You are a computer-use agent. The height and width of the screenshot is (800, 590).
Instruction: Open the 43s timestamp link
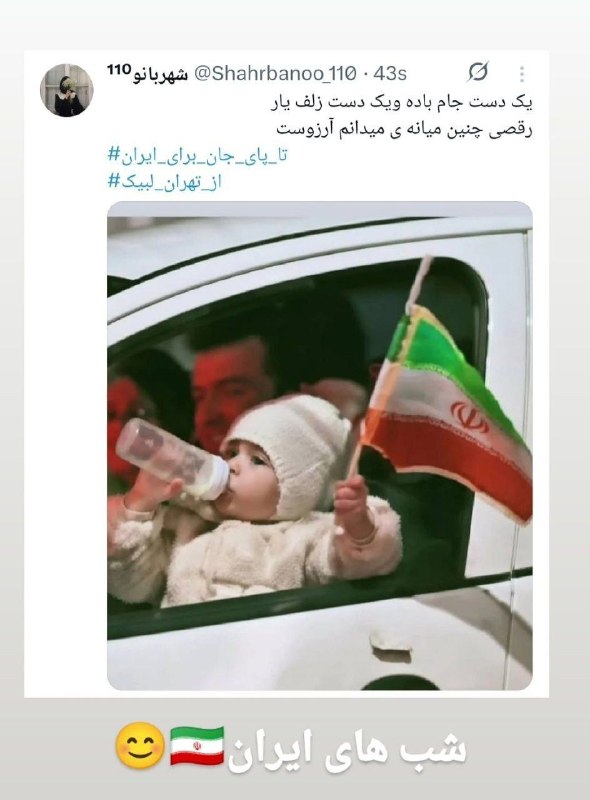click(390, 74)
